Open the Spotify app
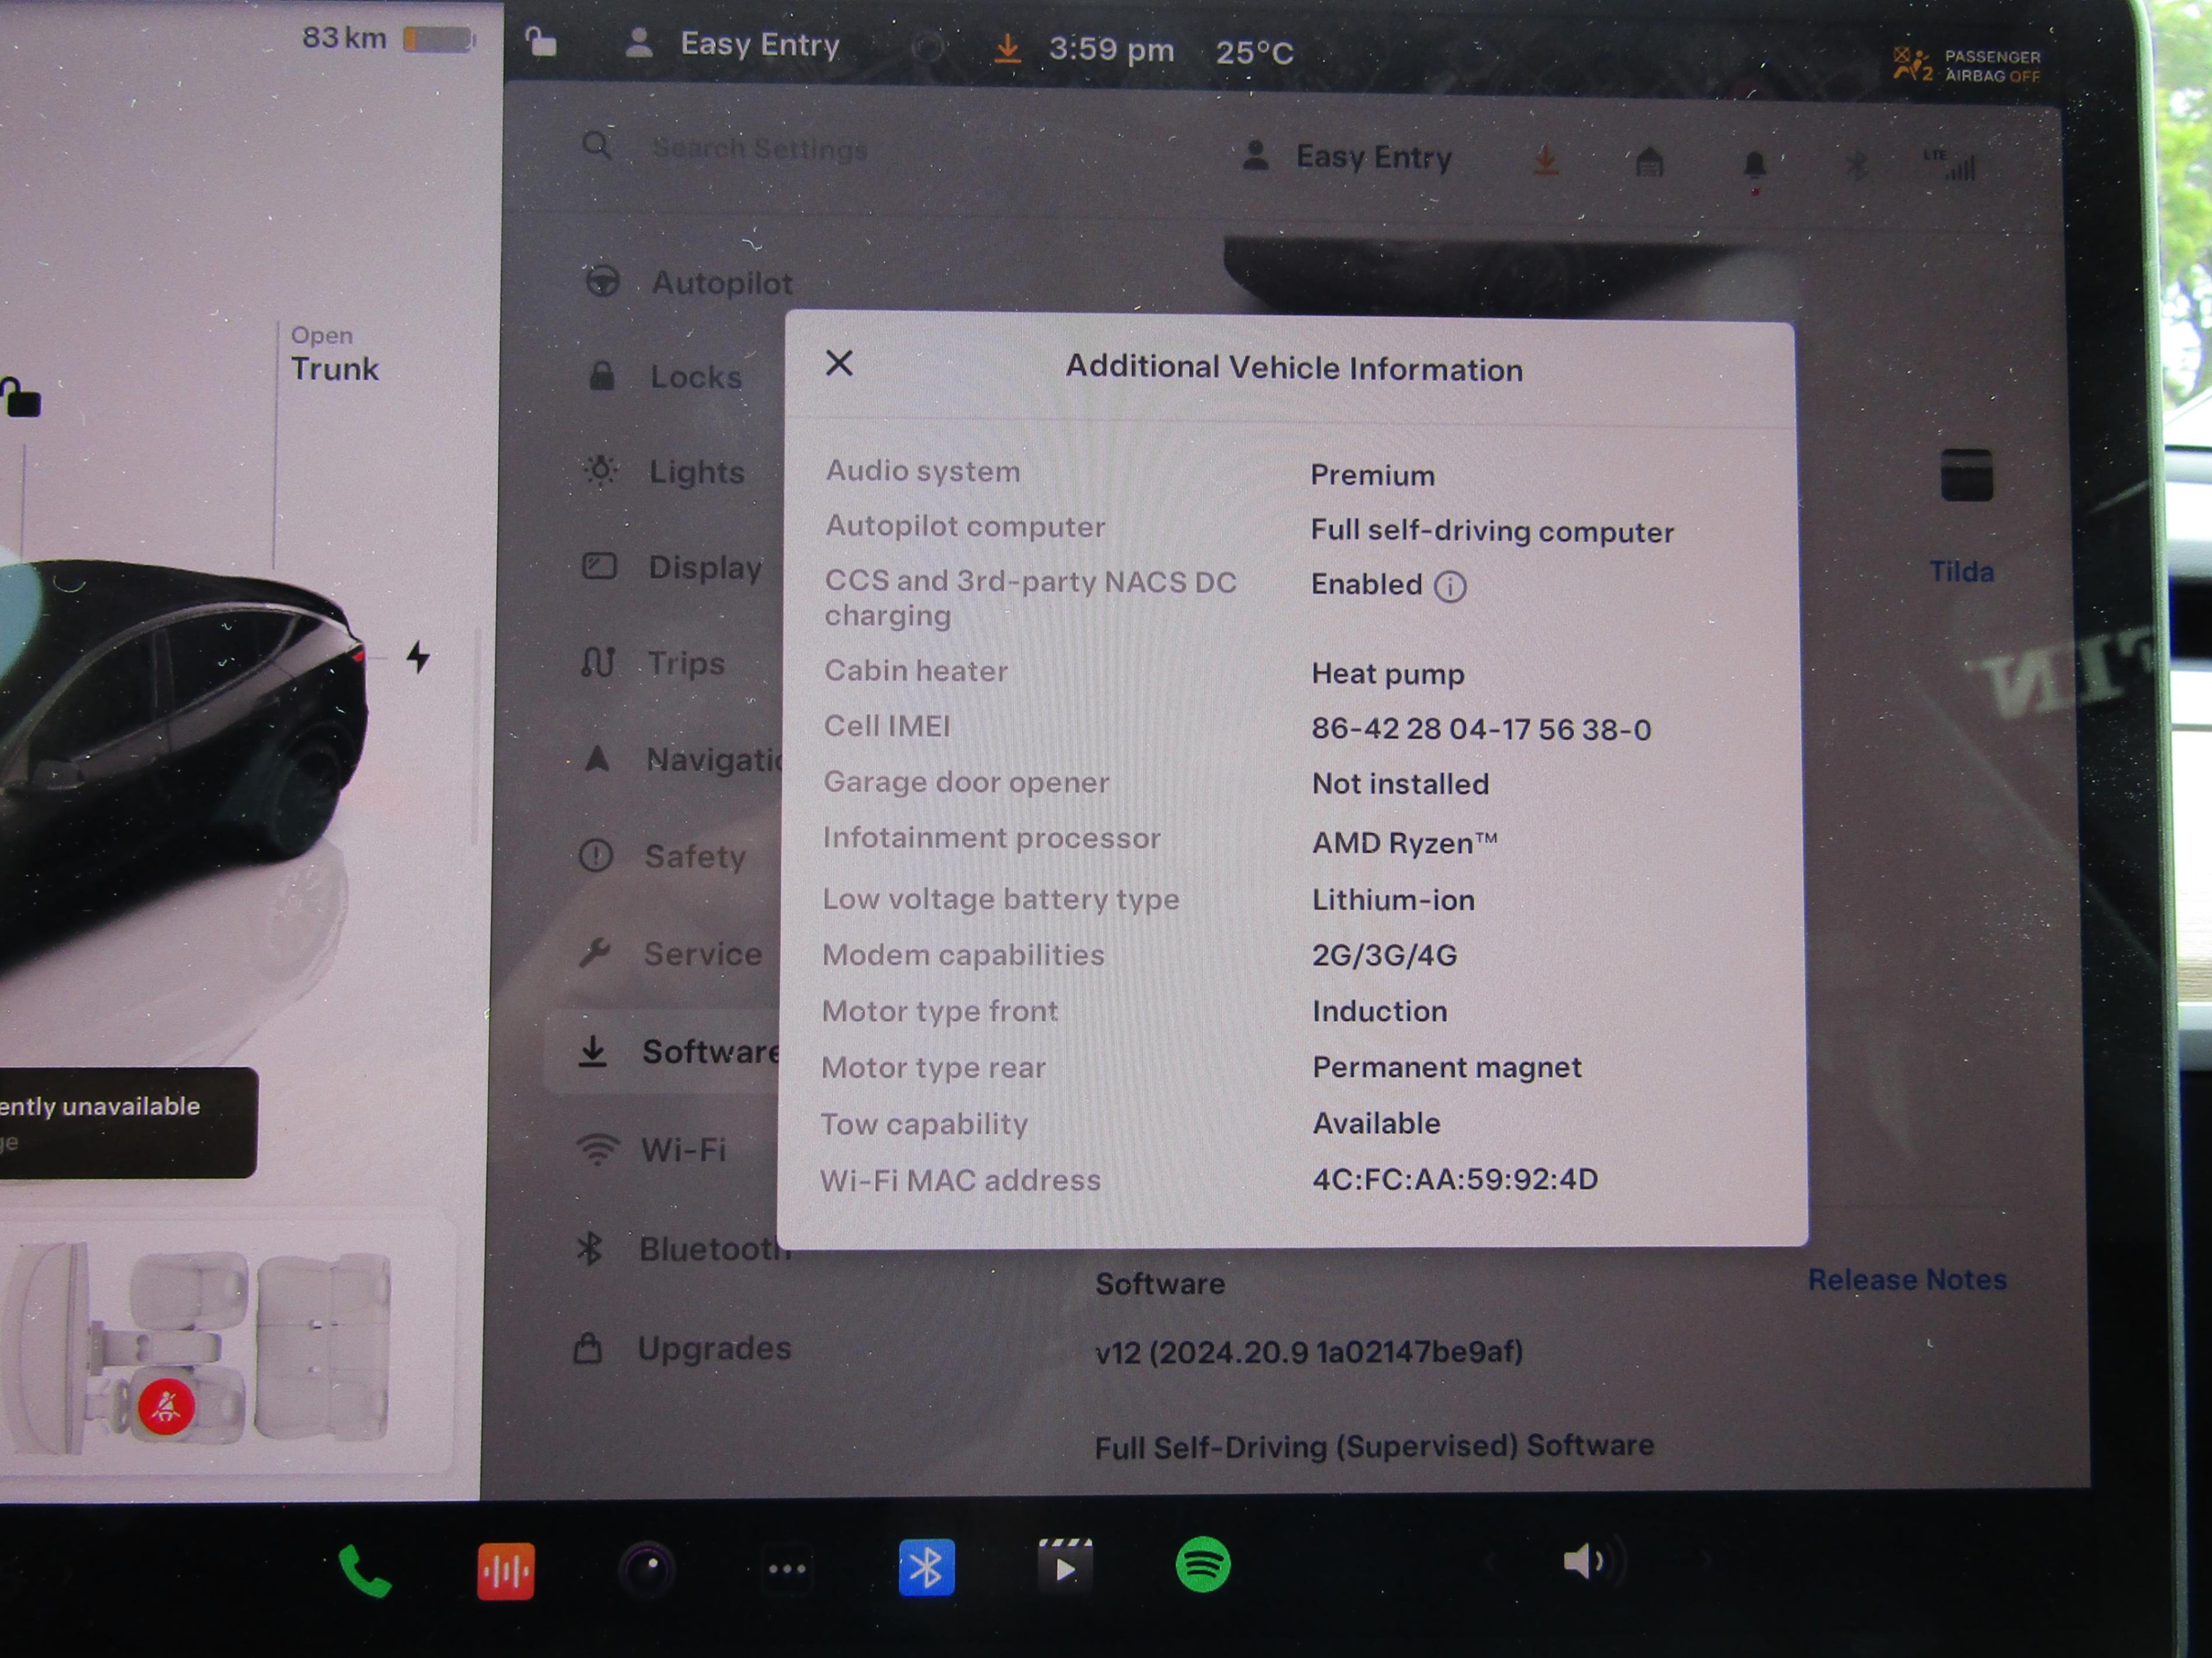This screenshot has width=2212, height=1658. click(1202, 1564)
